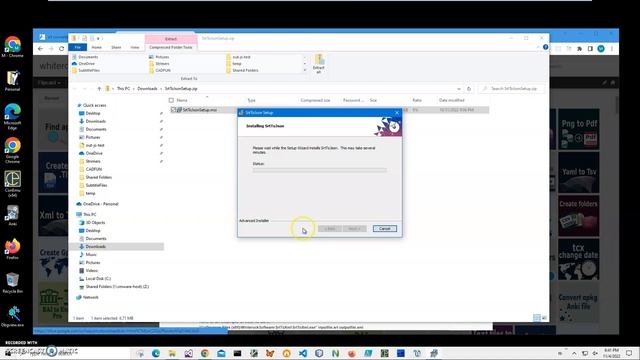Select the Compressed Folder Tools tab
Viewport: 640px width, 360px height.
coord(171,47)
